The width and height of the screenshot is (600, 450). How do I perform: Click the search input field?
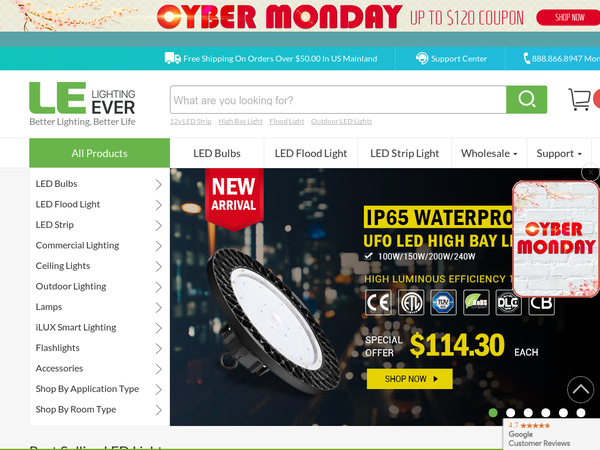pos(338,99)
